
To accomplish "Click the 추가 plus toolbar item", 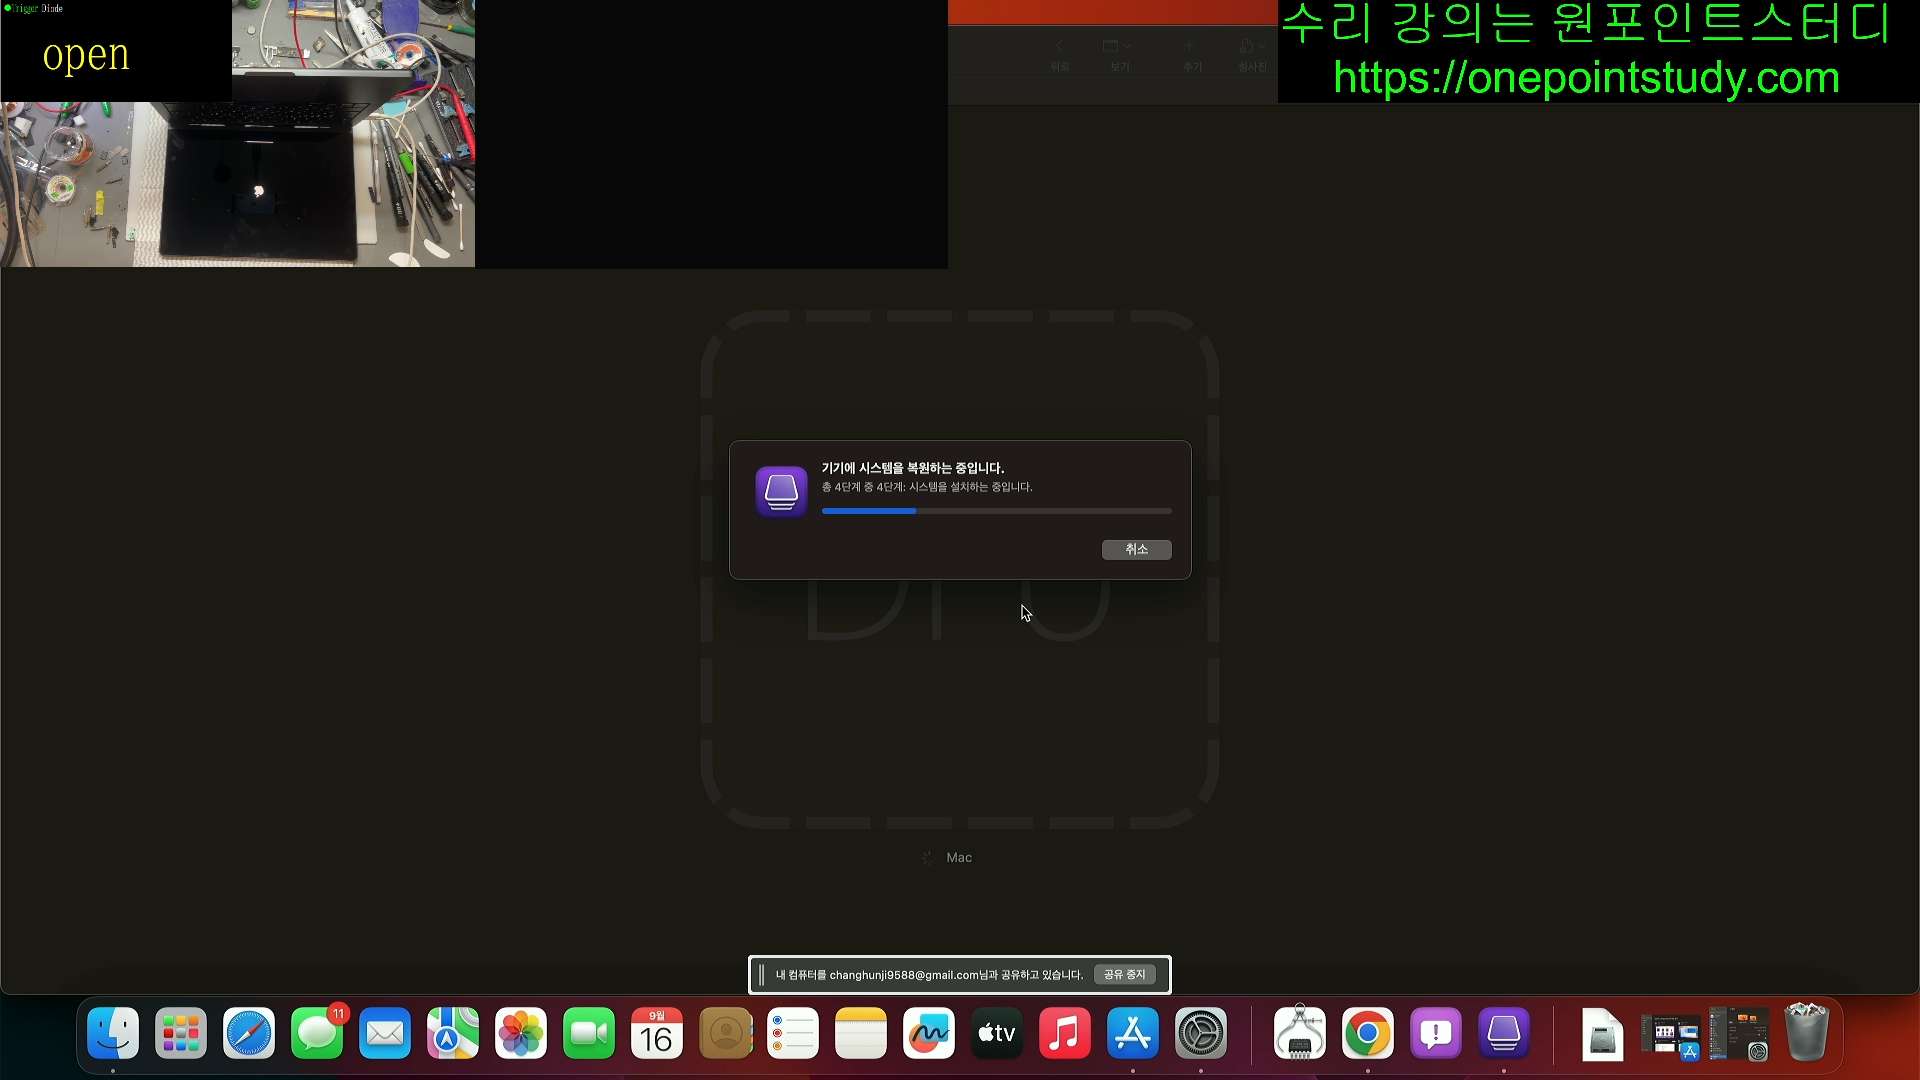I will pos(1190,47).
